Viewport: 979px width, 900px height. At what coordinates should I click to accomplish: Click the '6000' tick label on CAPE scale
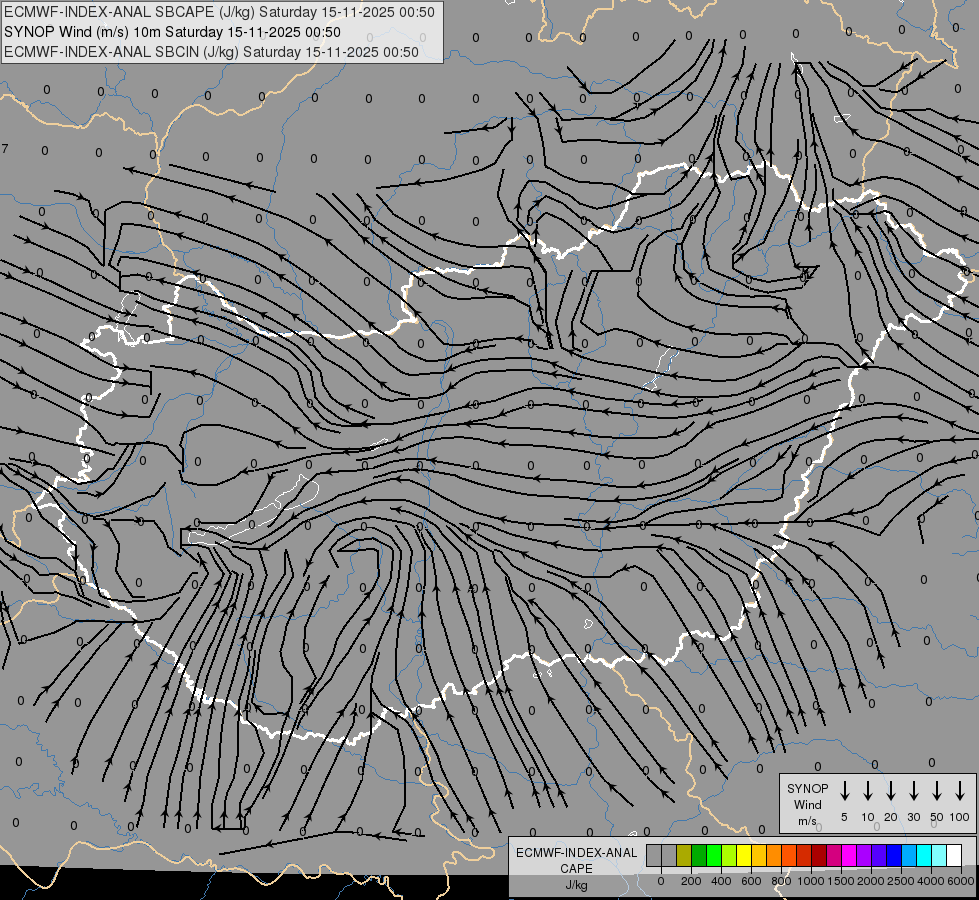pos(961,881)
